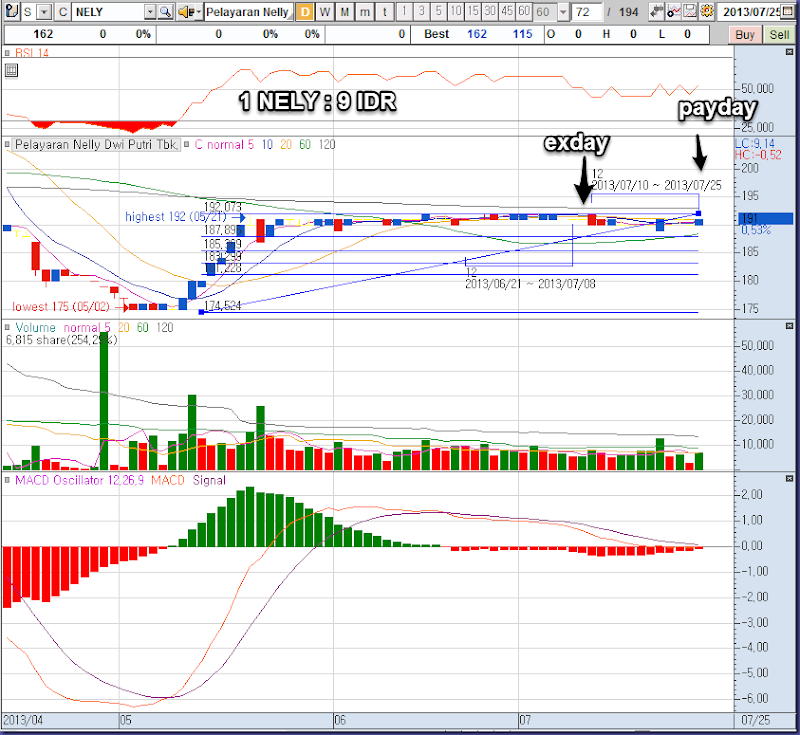This screenshot has width=800, height=735.
Task: Select the 45 interval button
Action: pyautogui.click(x=507, y=11)
